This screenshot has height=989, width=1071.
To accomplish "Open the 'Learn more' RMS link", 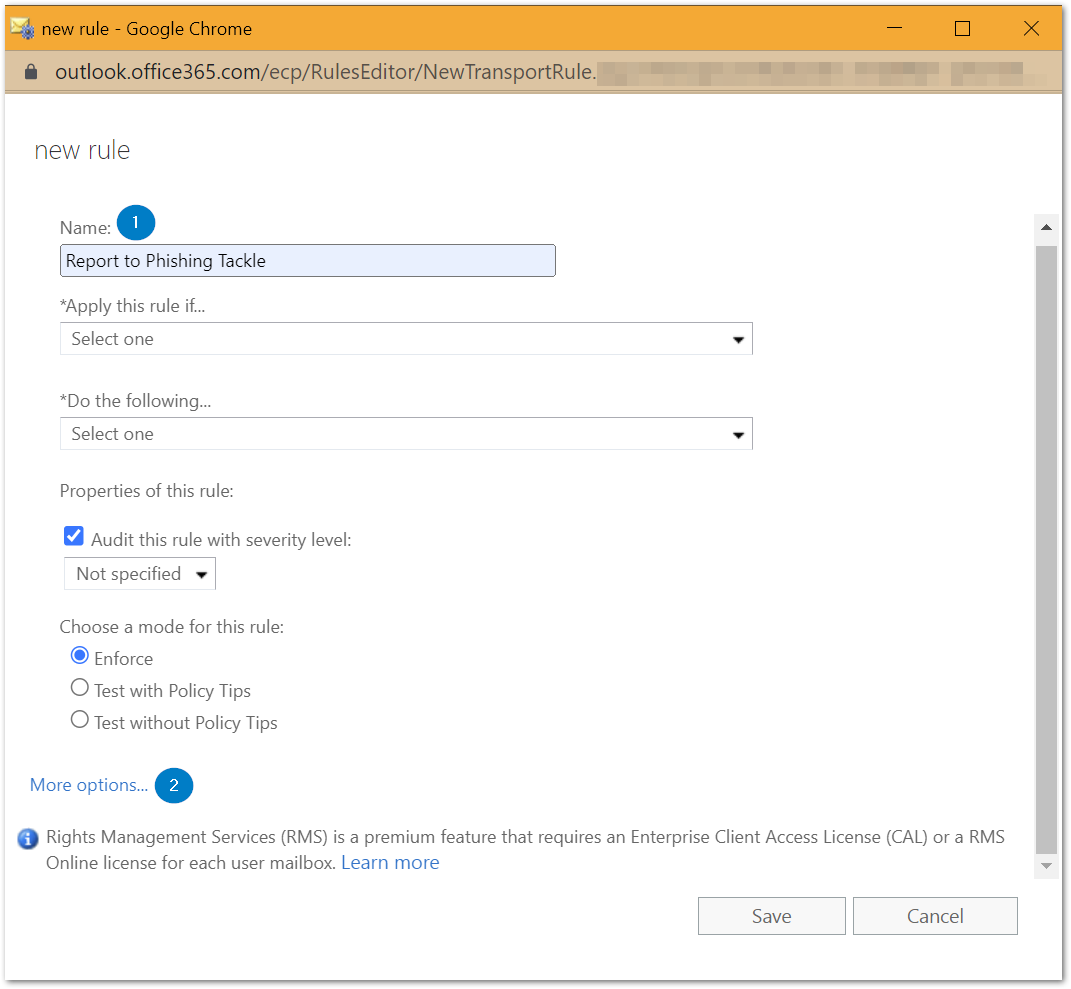I will [390, 863].
